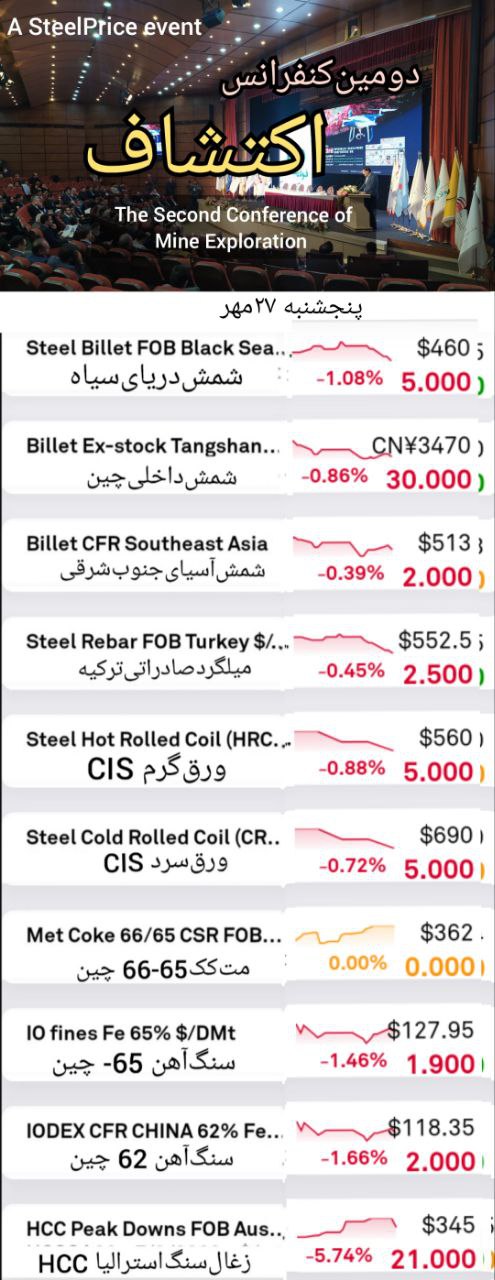Click the Cold Rolled Coil sparkline chart

[341, 836]
